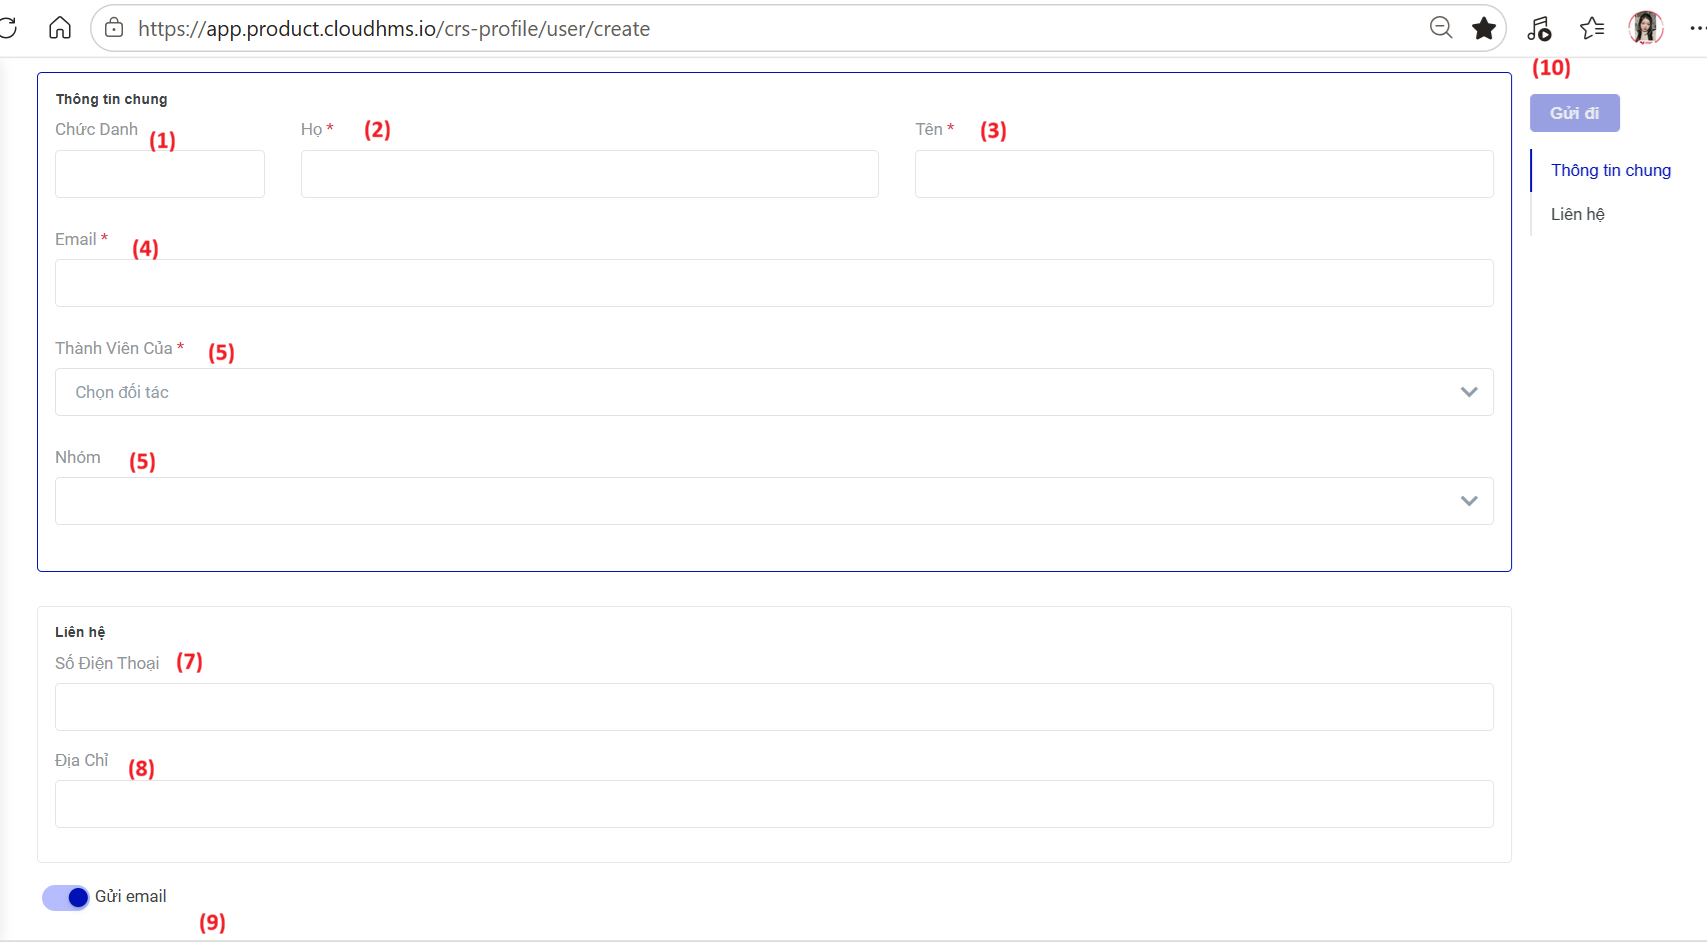Toggle the Gửi email switch
1707x944 pixels.
[65, 898]
